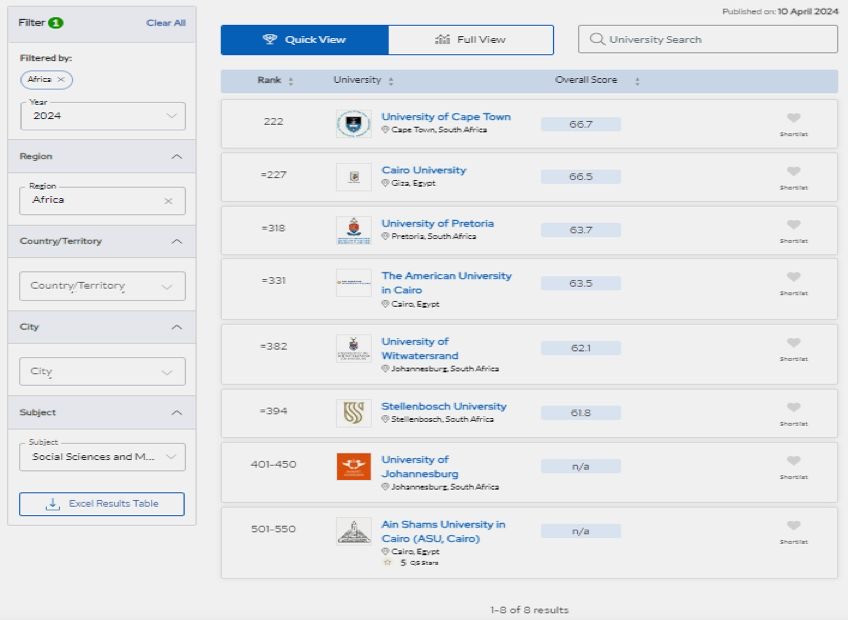848x620 pixels.
Task: Toggle shortlist for University of Witwatersrand
Action: coord(793,343)
